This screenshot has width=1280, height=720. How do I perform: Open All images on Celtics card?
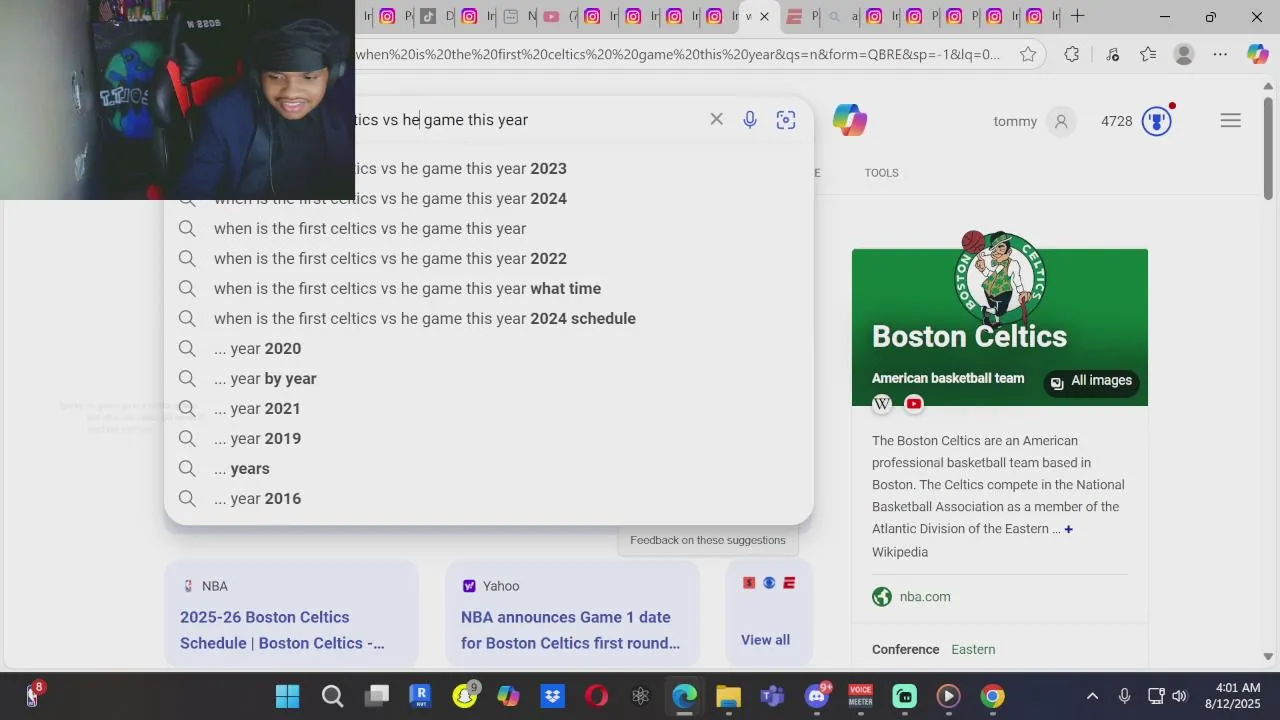[1091, 381]
